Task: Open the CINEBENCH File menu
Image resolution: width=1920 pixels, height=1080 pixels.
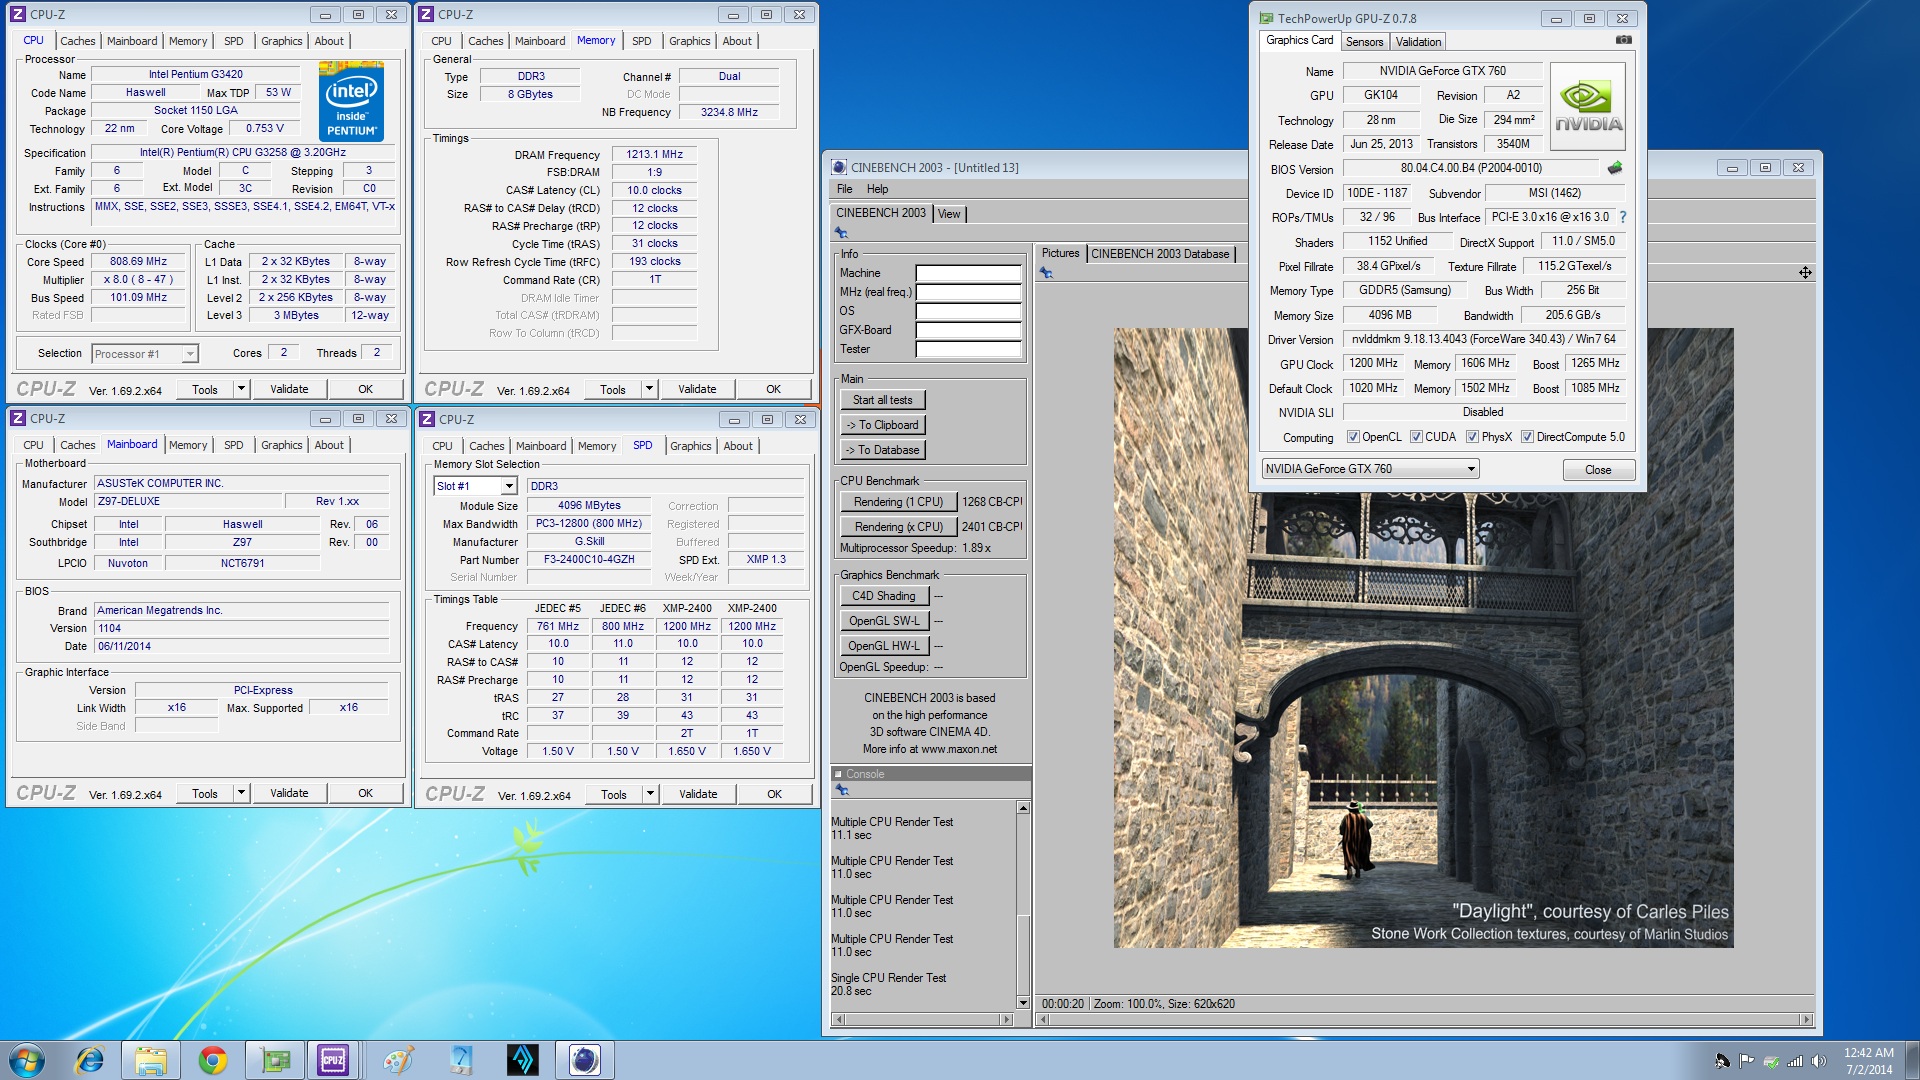Action: click(x=844, y=189)
